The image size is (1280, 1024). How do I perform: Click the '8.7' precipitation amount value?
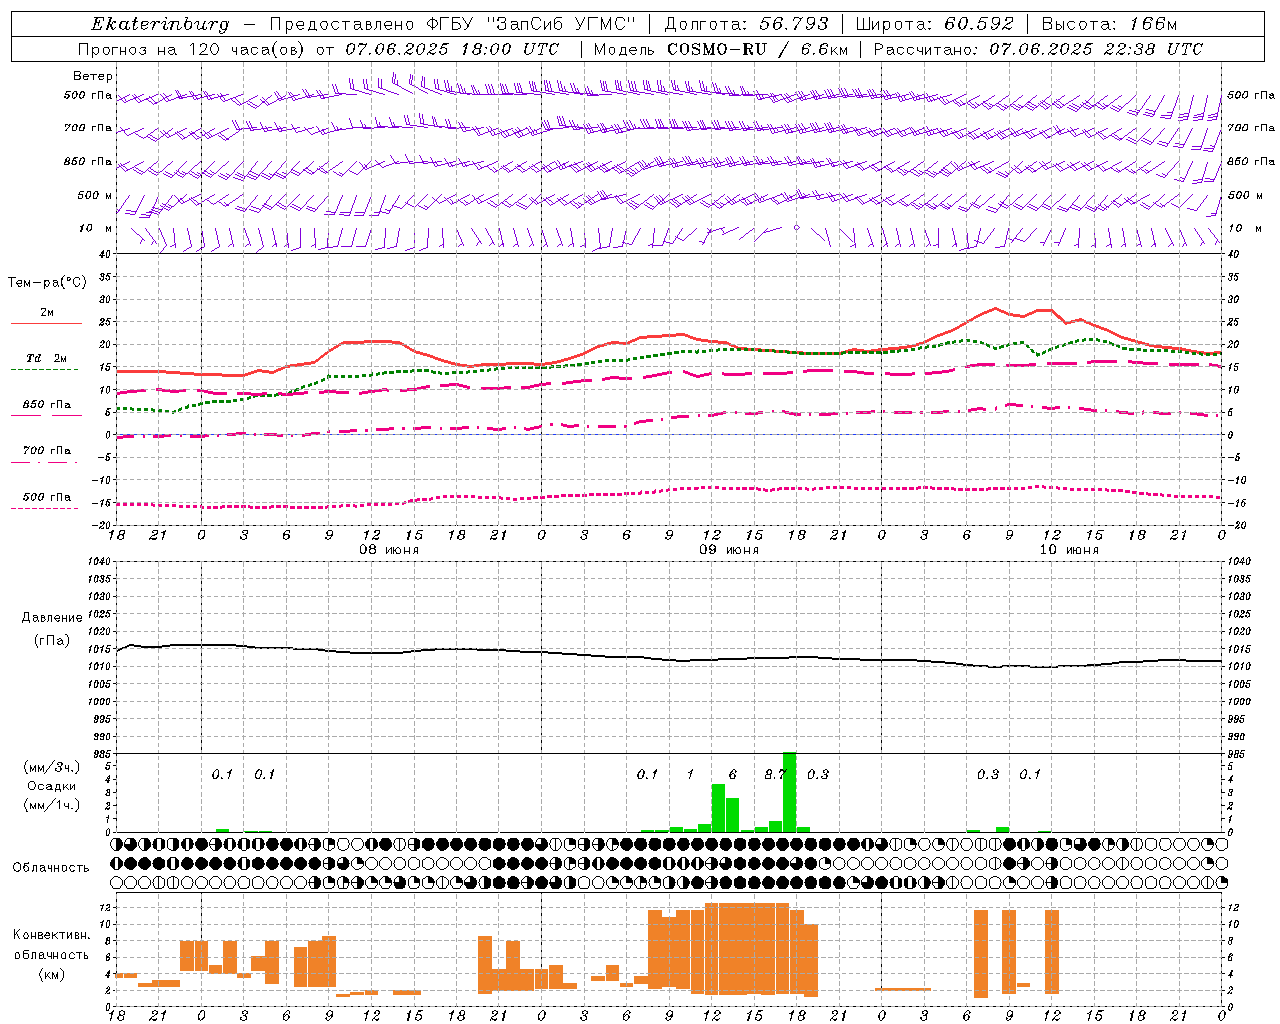pyautogui.click(x=775, y=775)
